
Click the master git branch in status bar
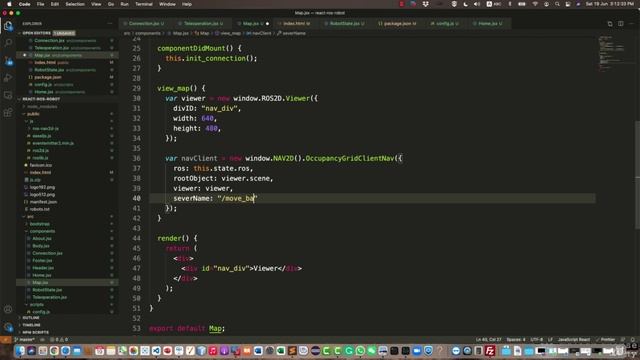tap(25, 340)
